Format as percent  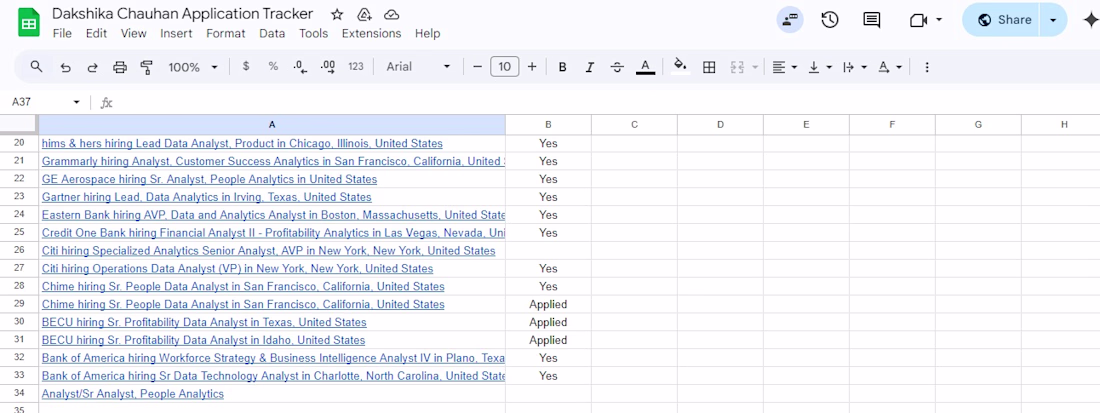pyautogui.click(x=273, y=67)
